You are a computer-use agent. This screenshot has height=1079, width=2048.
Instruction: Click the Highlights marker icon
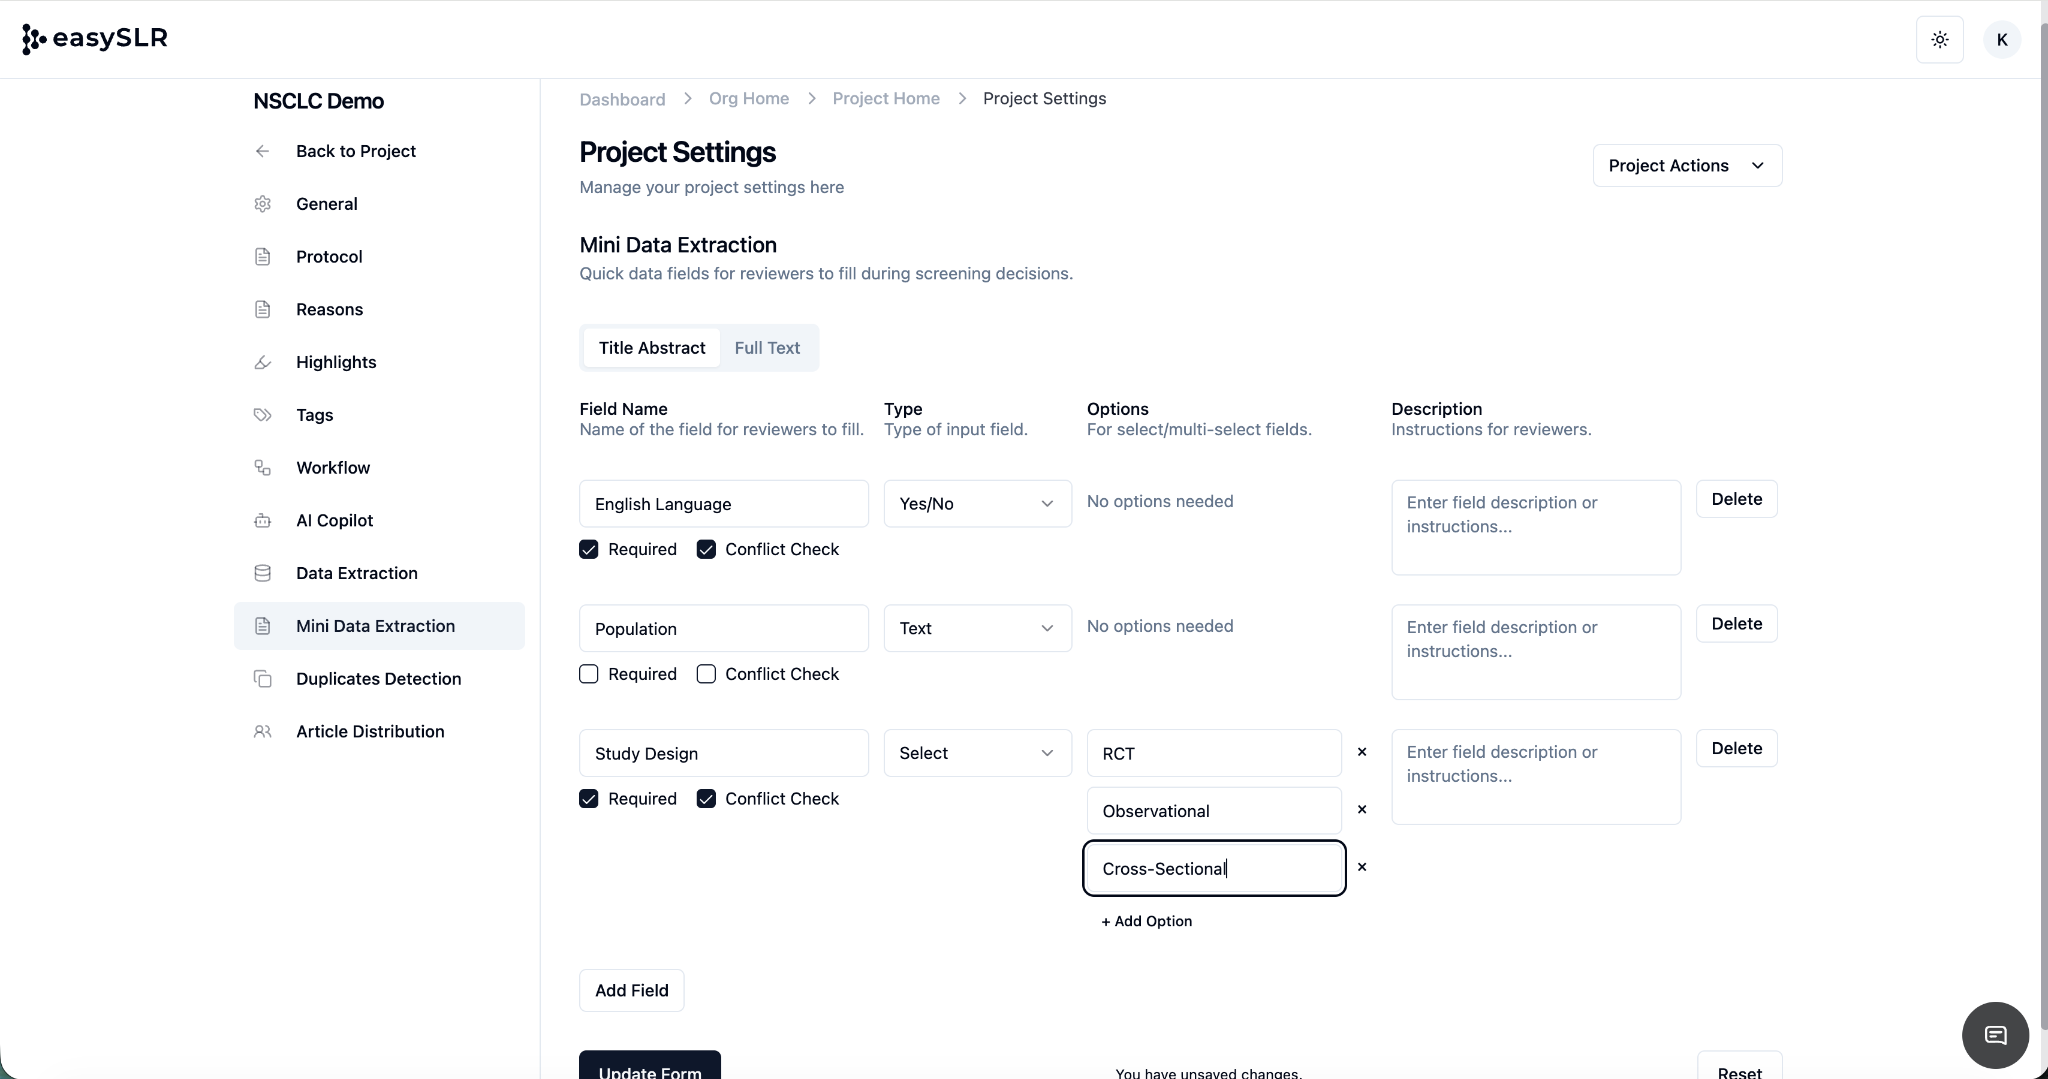(262, 362)
